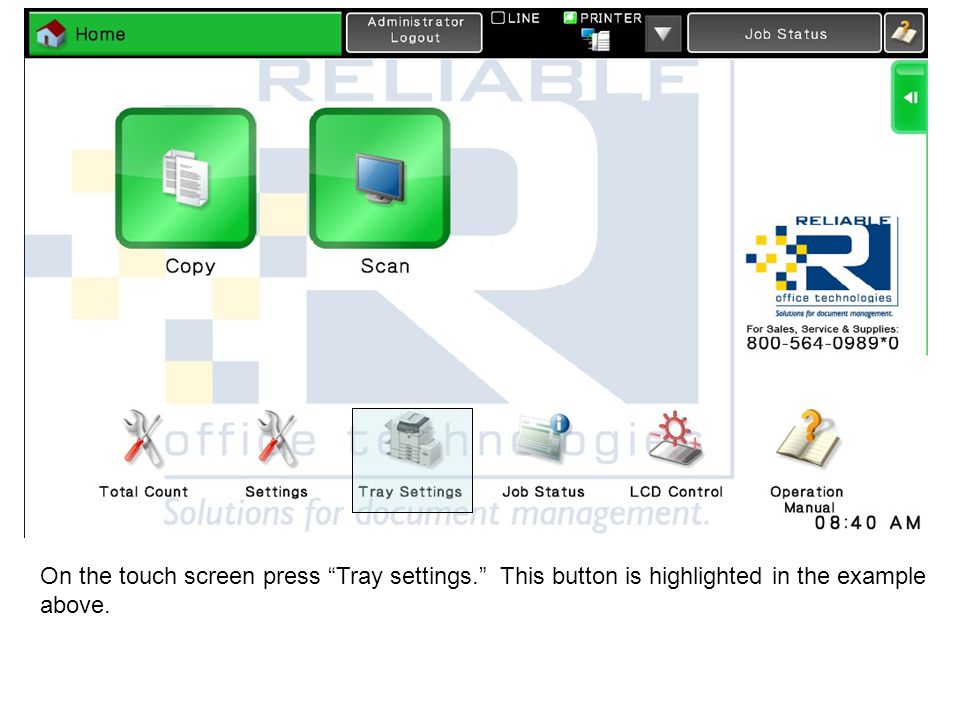The image size is (960, 720).
Task: Click the Home title bar
Action: point(186,34)
